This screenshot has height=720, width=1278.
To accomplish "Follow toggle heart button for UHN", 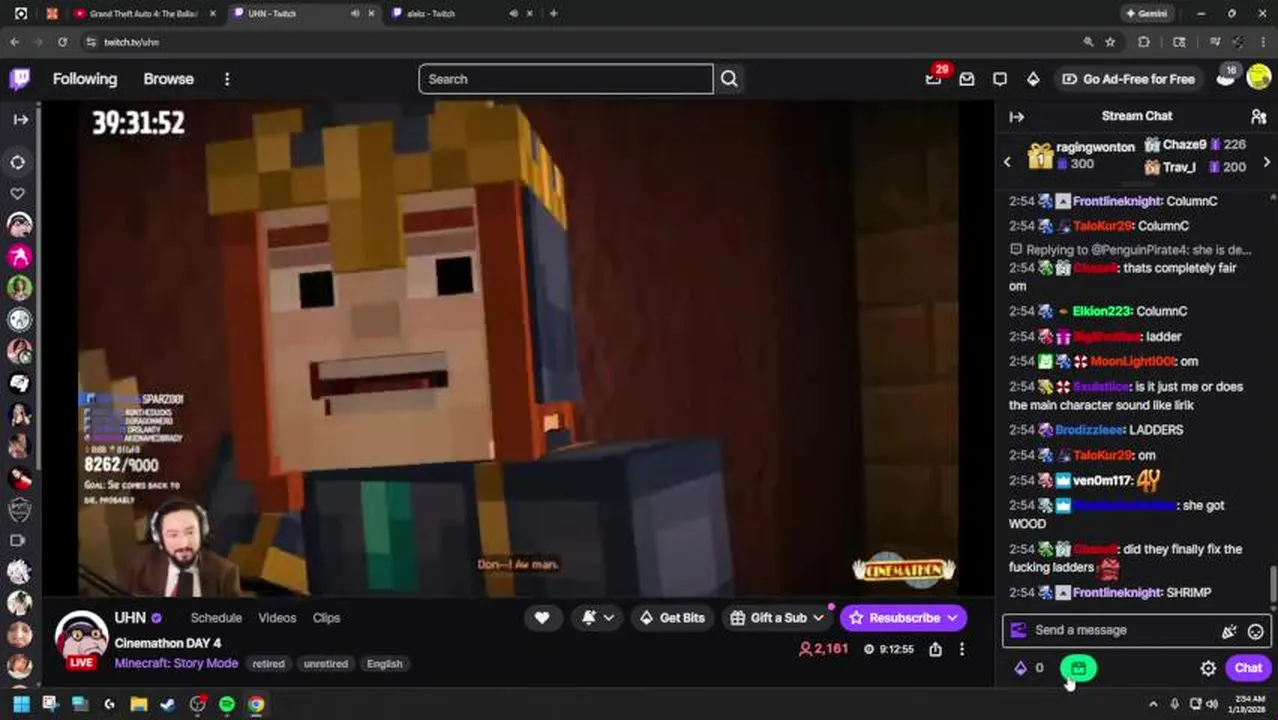I will (542, 618).
